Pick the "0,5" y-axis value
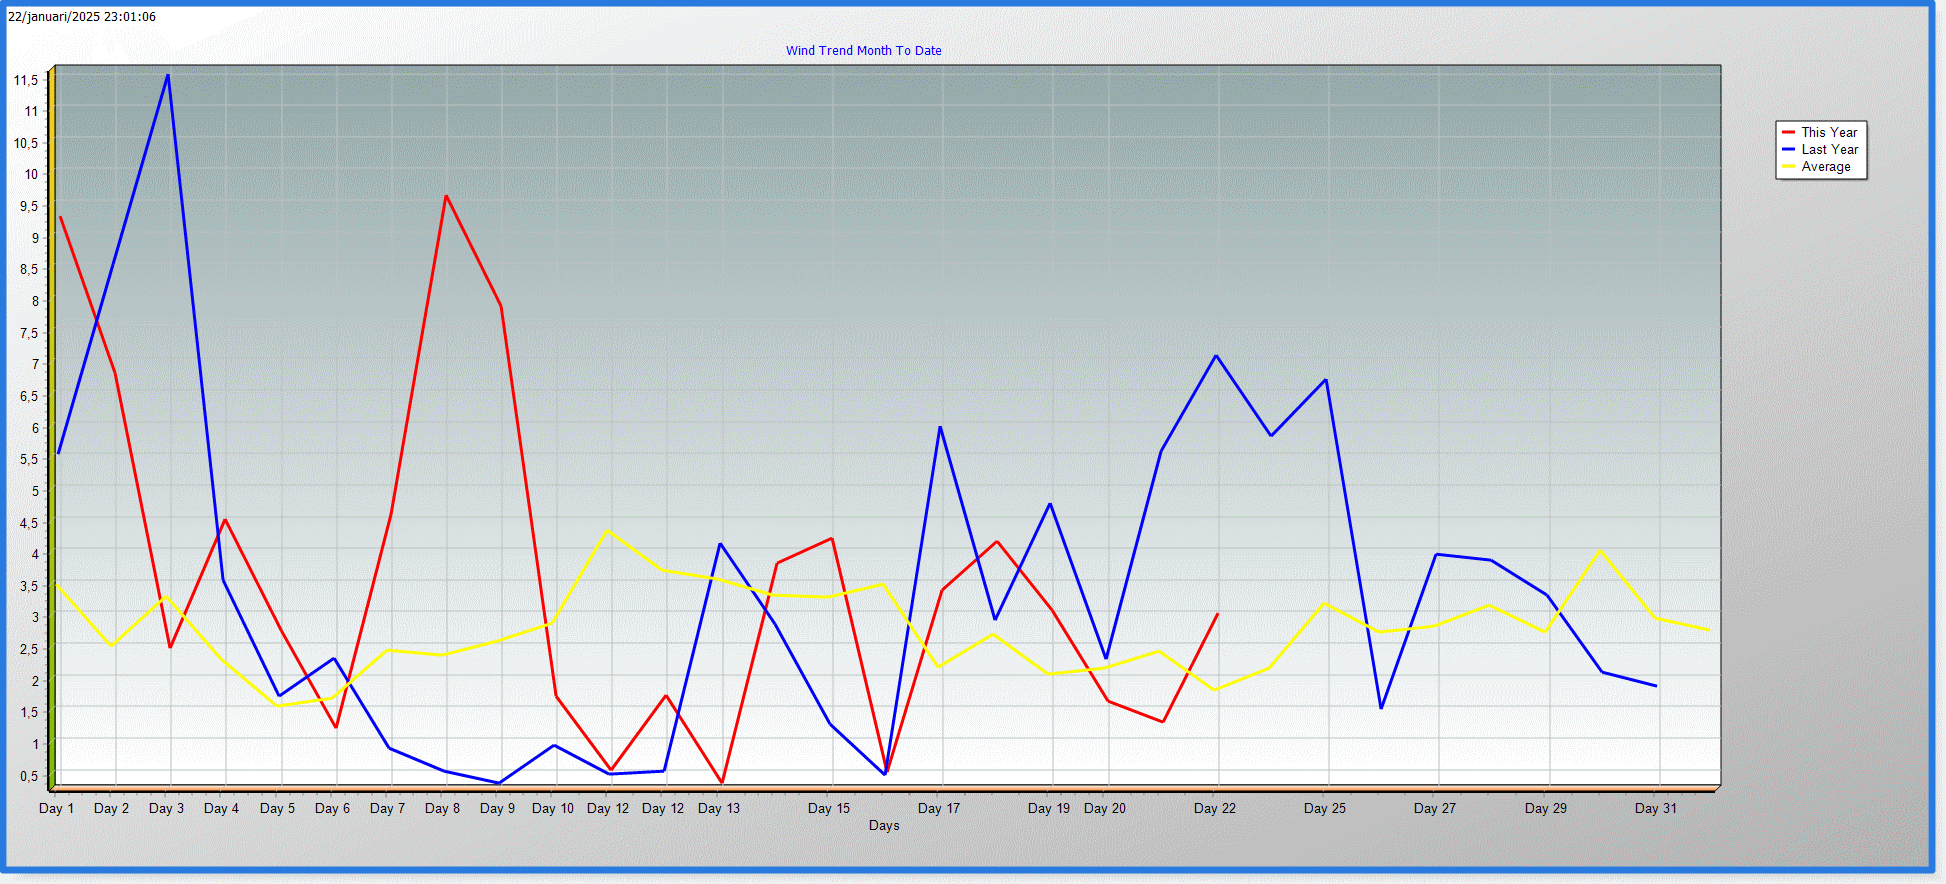The width and height of the screenshot is (1946, 884). [29, 776]
